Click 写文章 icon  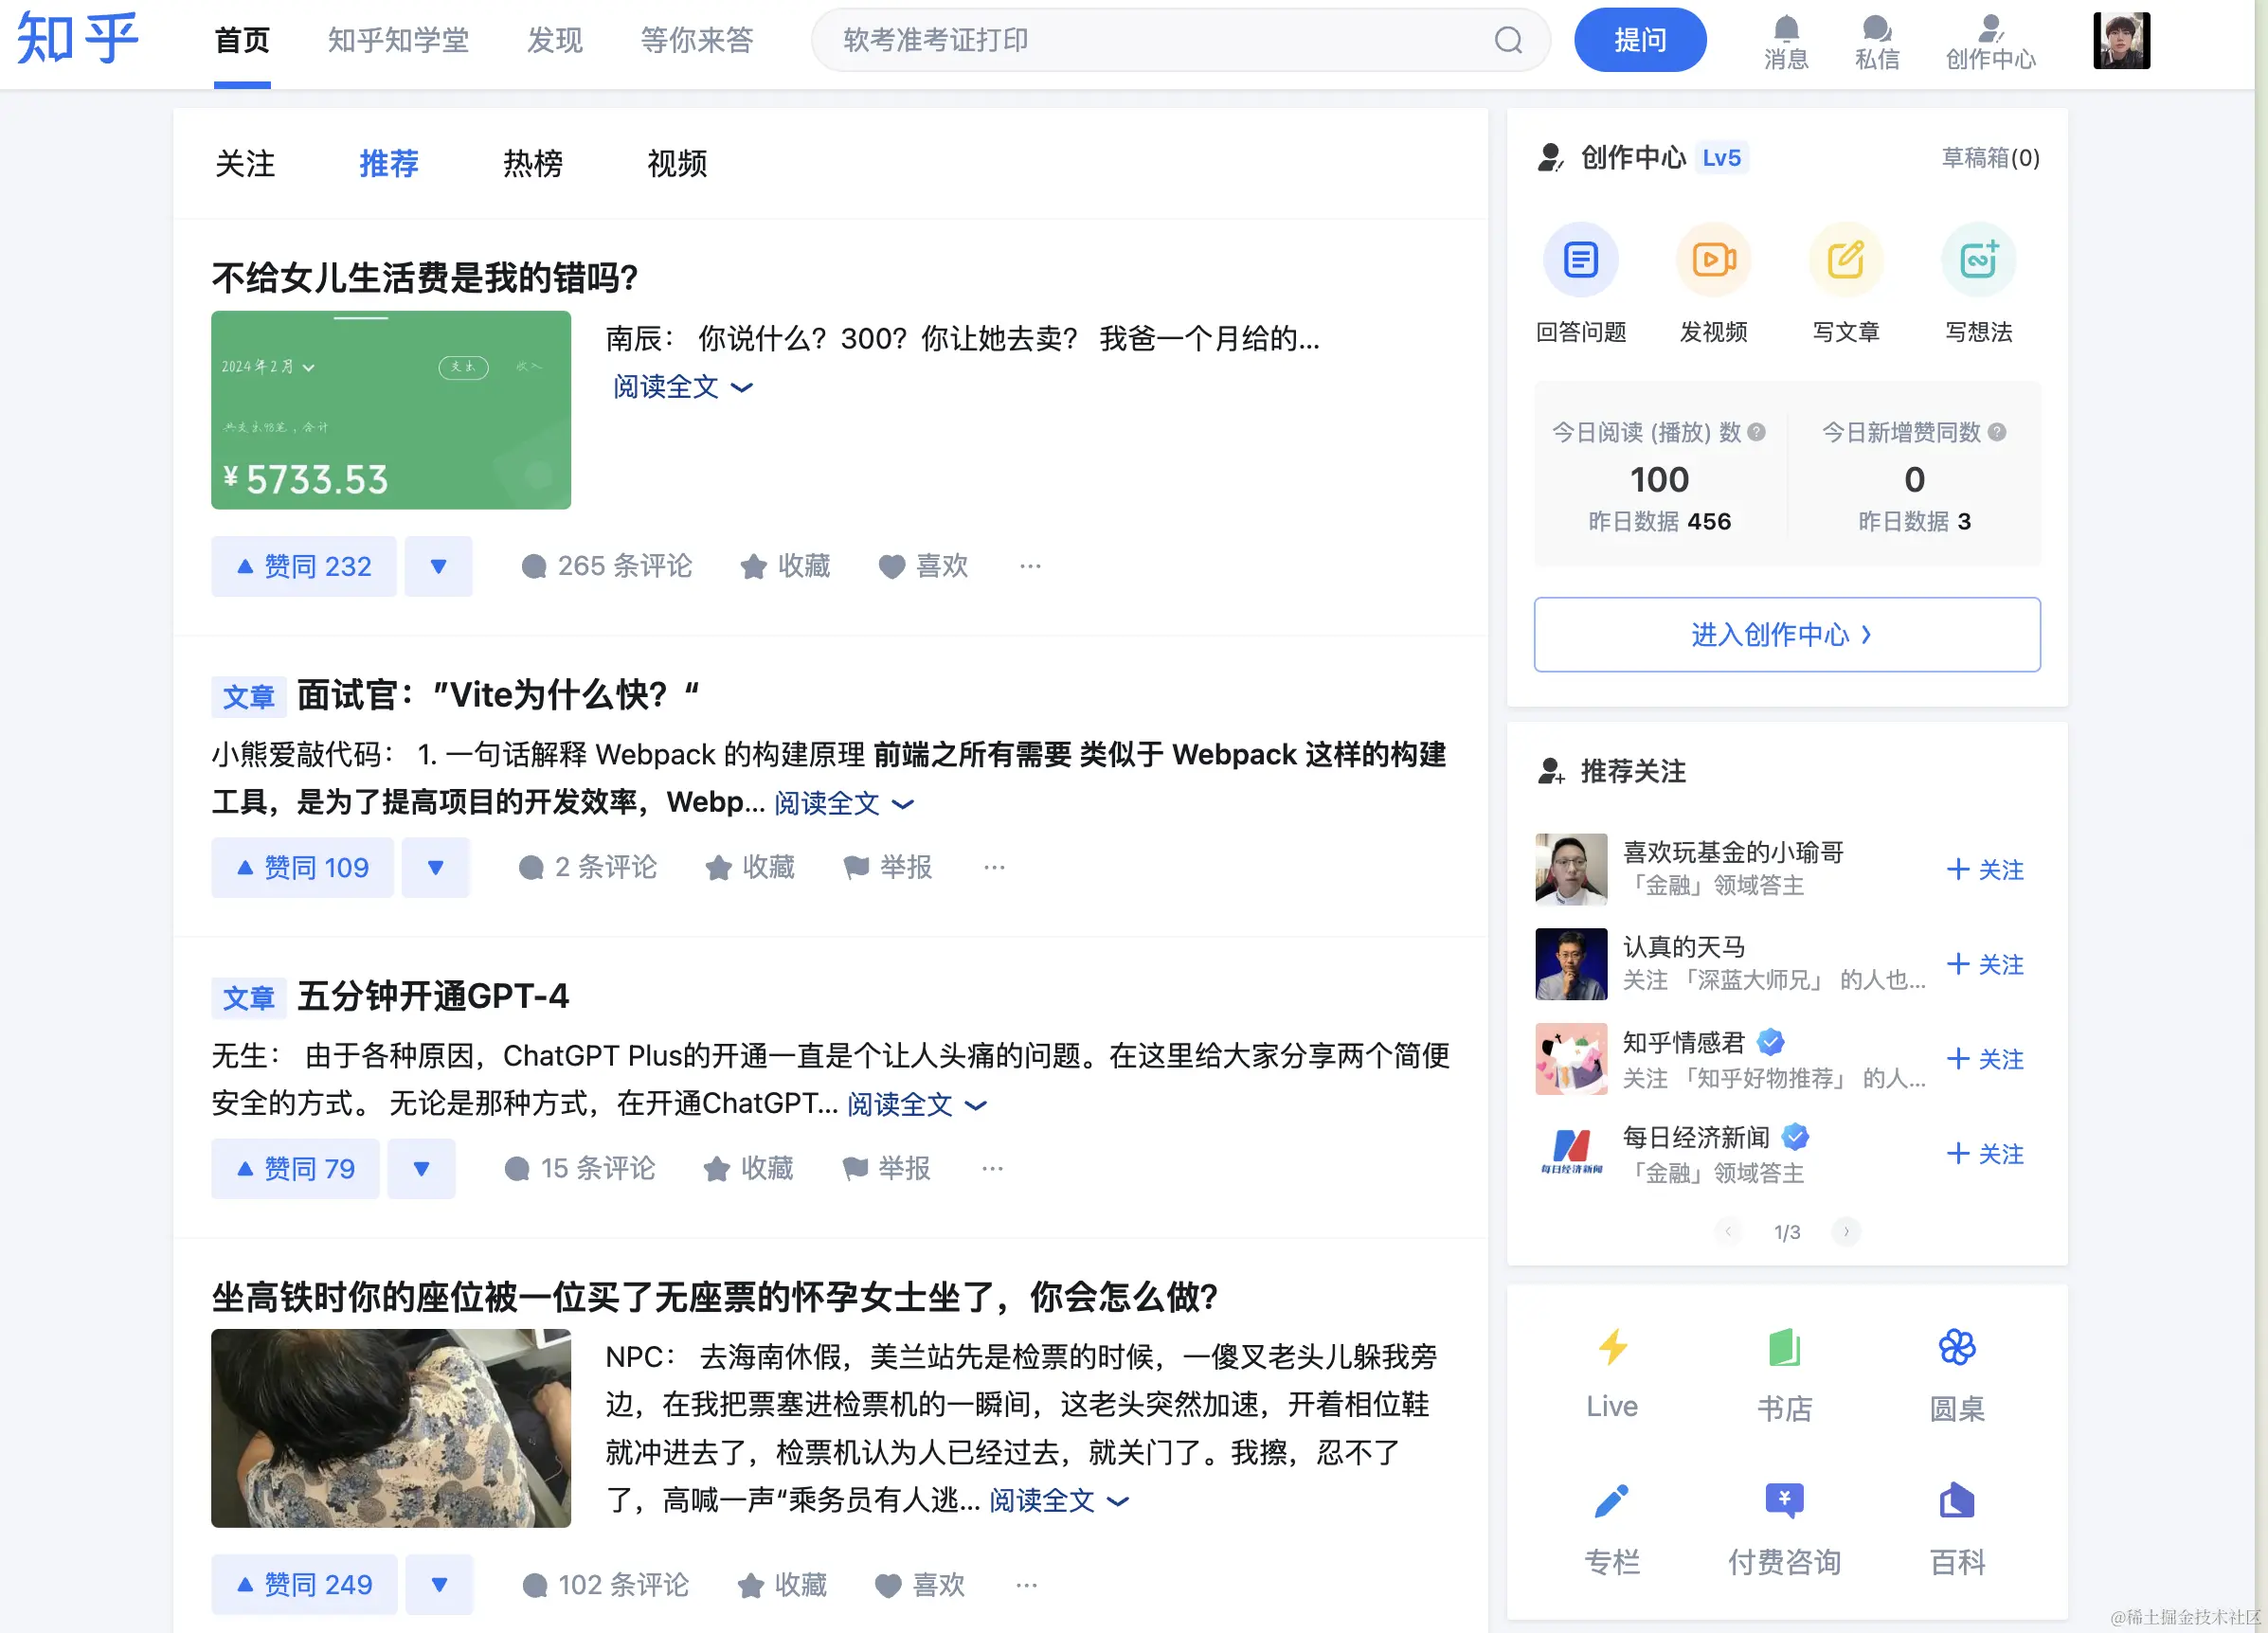(1846, 260)
